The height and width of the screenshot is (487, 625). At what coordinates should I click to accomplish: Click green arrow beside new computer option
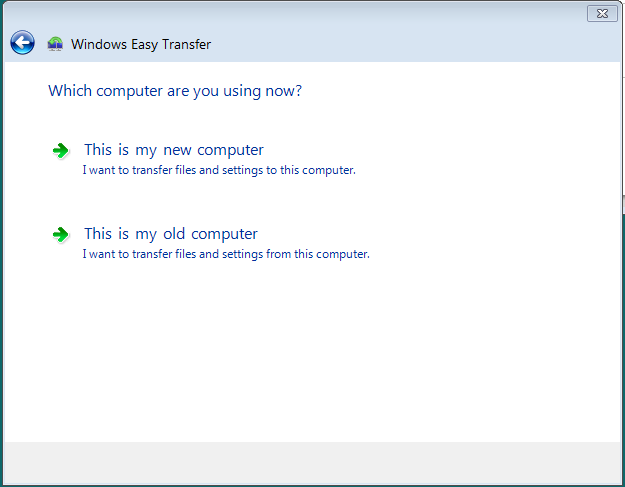click(61, 151)
